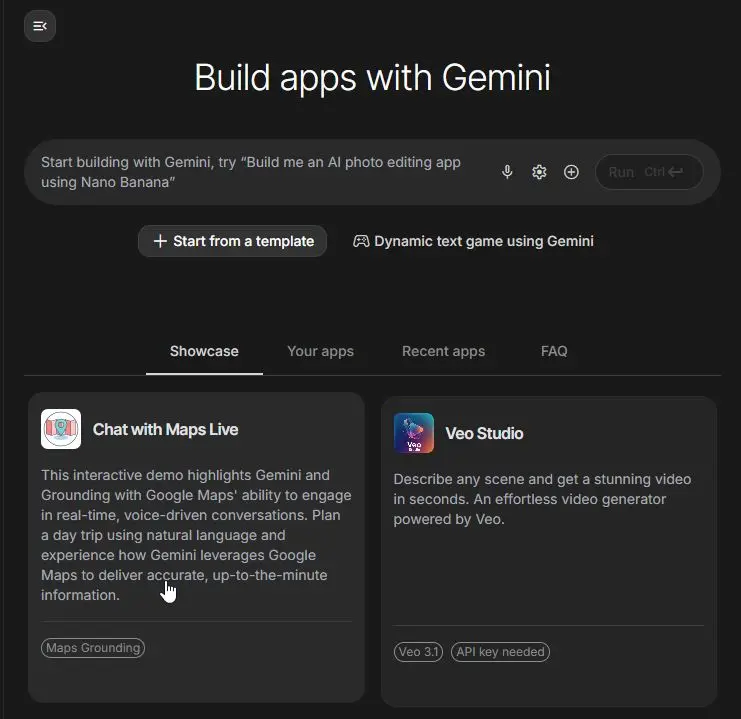Click the microphone voice input icon
Viewport: 741px width, 719px height.
tap(507, 172)
